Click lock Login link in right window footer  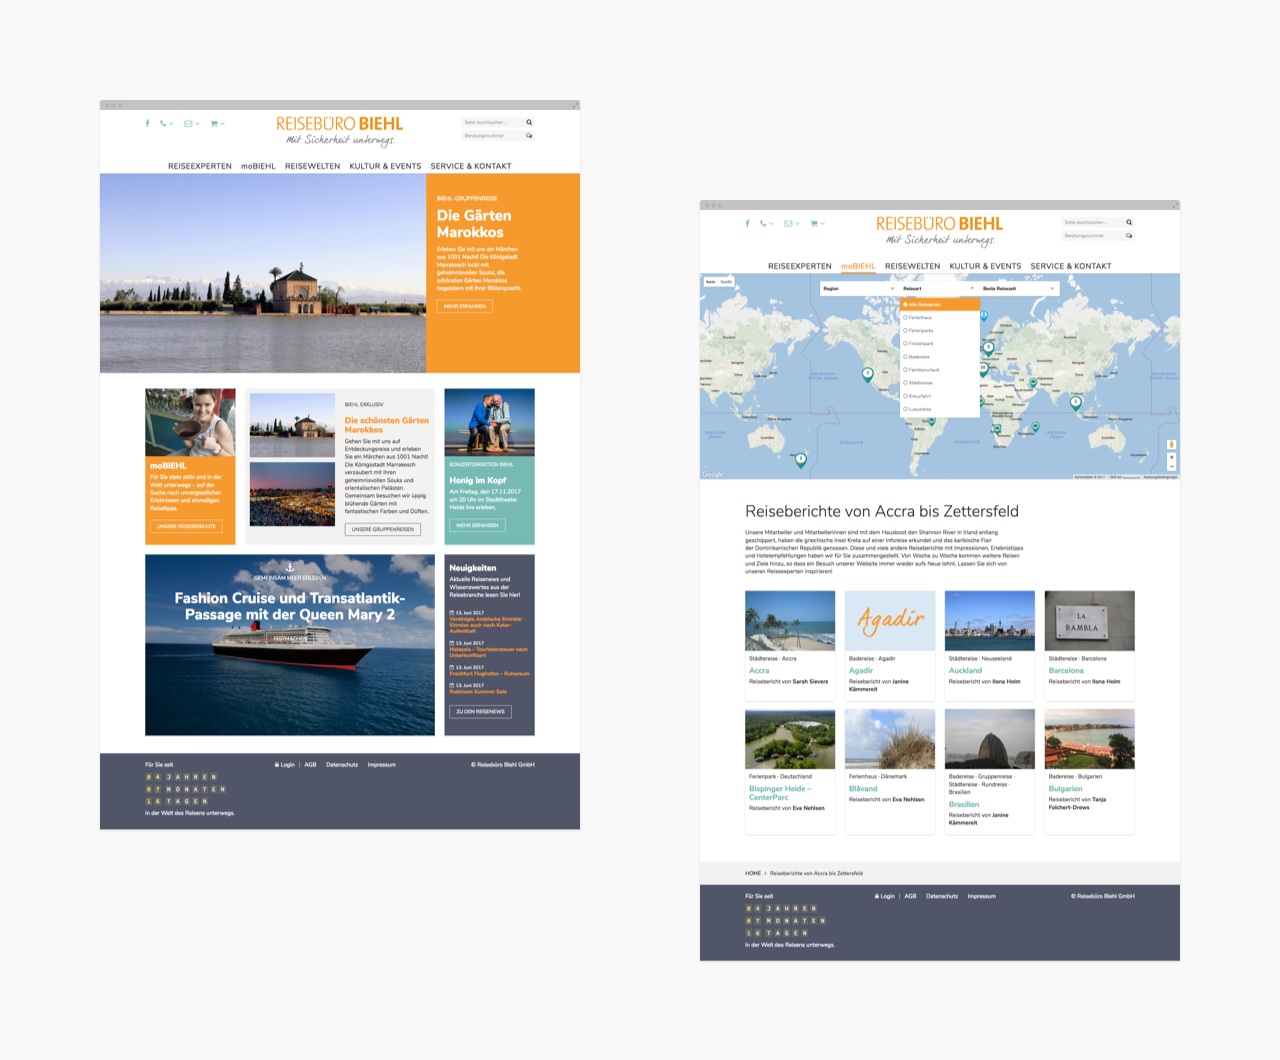[885, 896]
